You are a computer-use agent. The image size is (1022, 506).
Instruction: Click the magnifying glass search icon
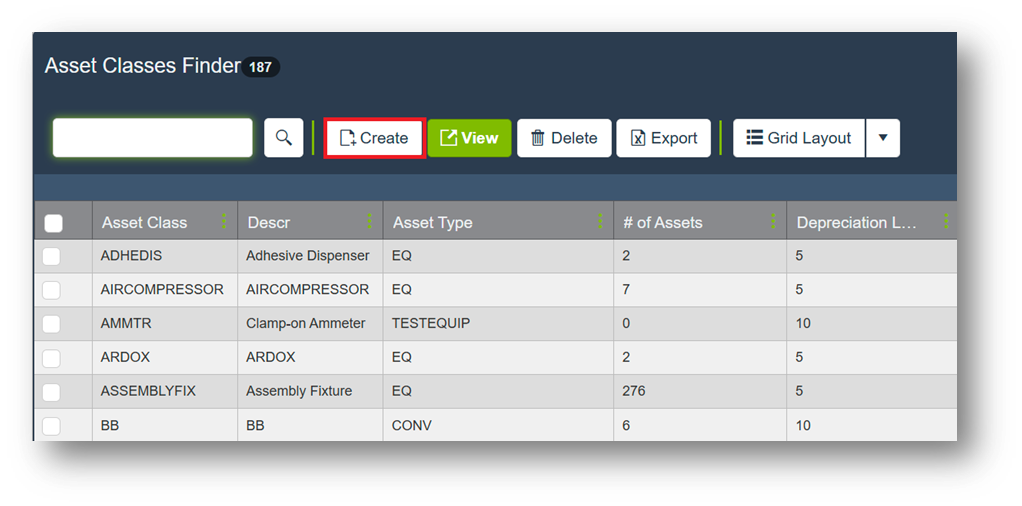(283, 138)
